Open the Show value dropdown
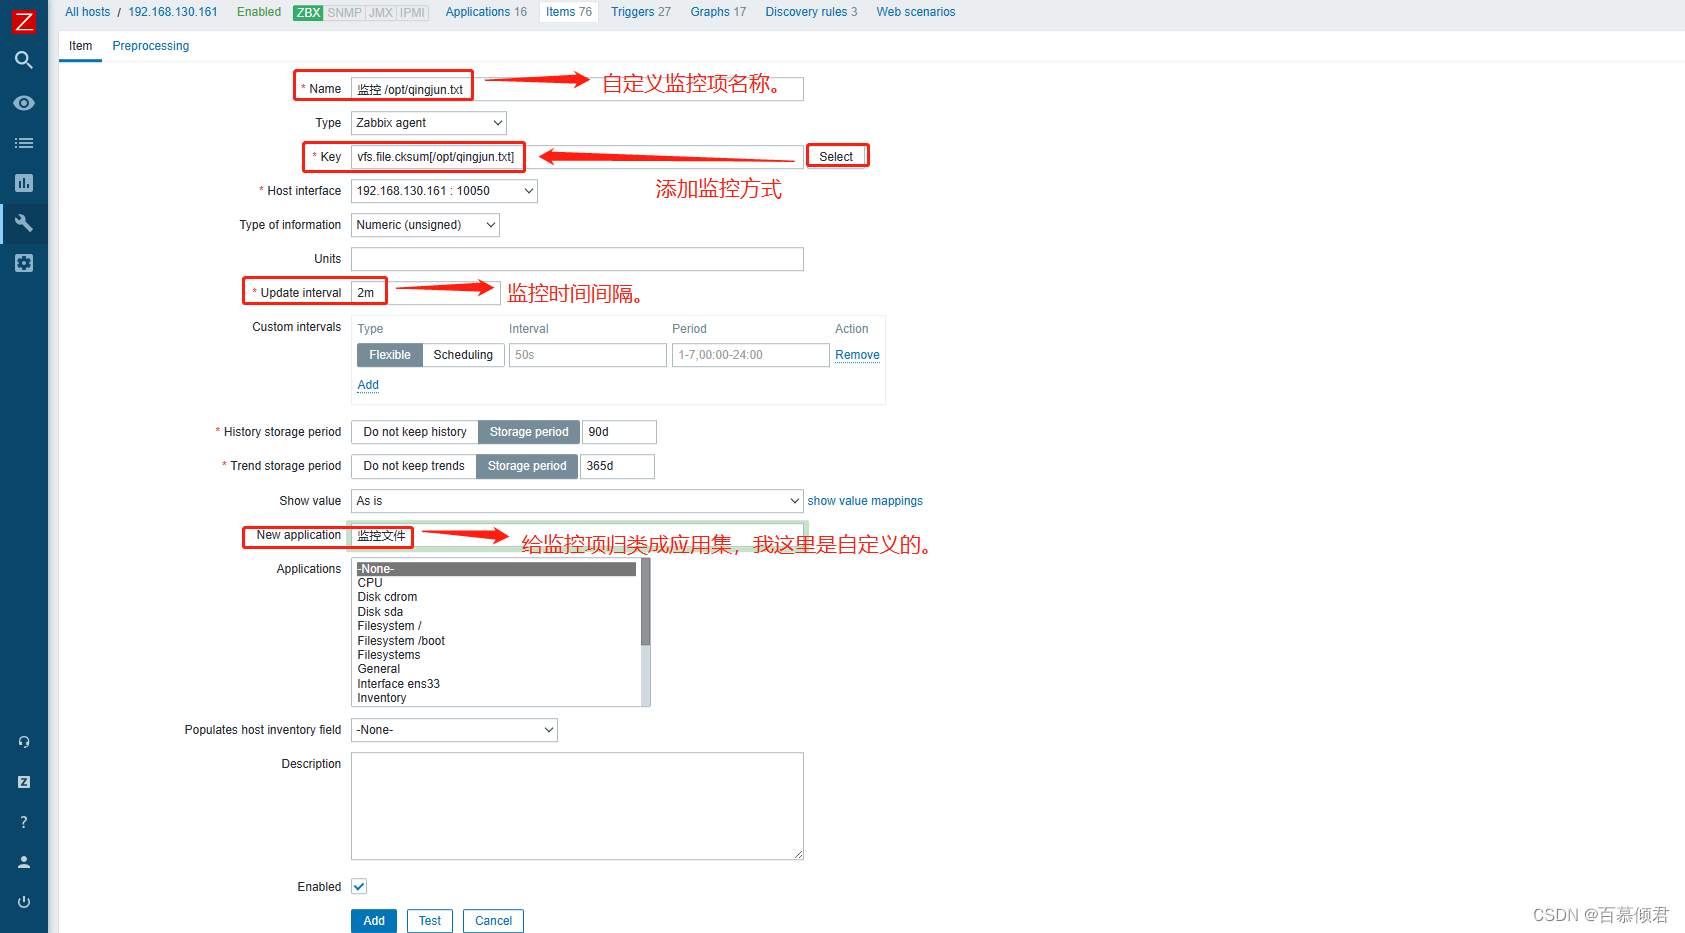 [577, 501]
